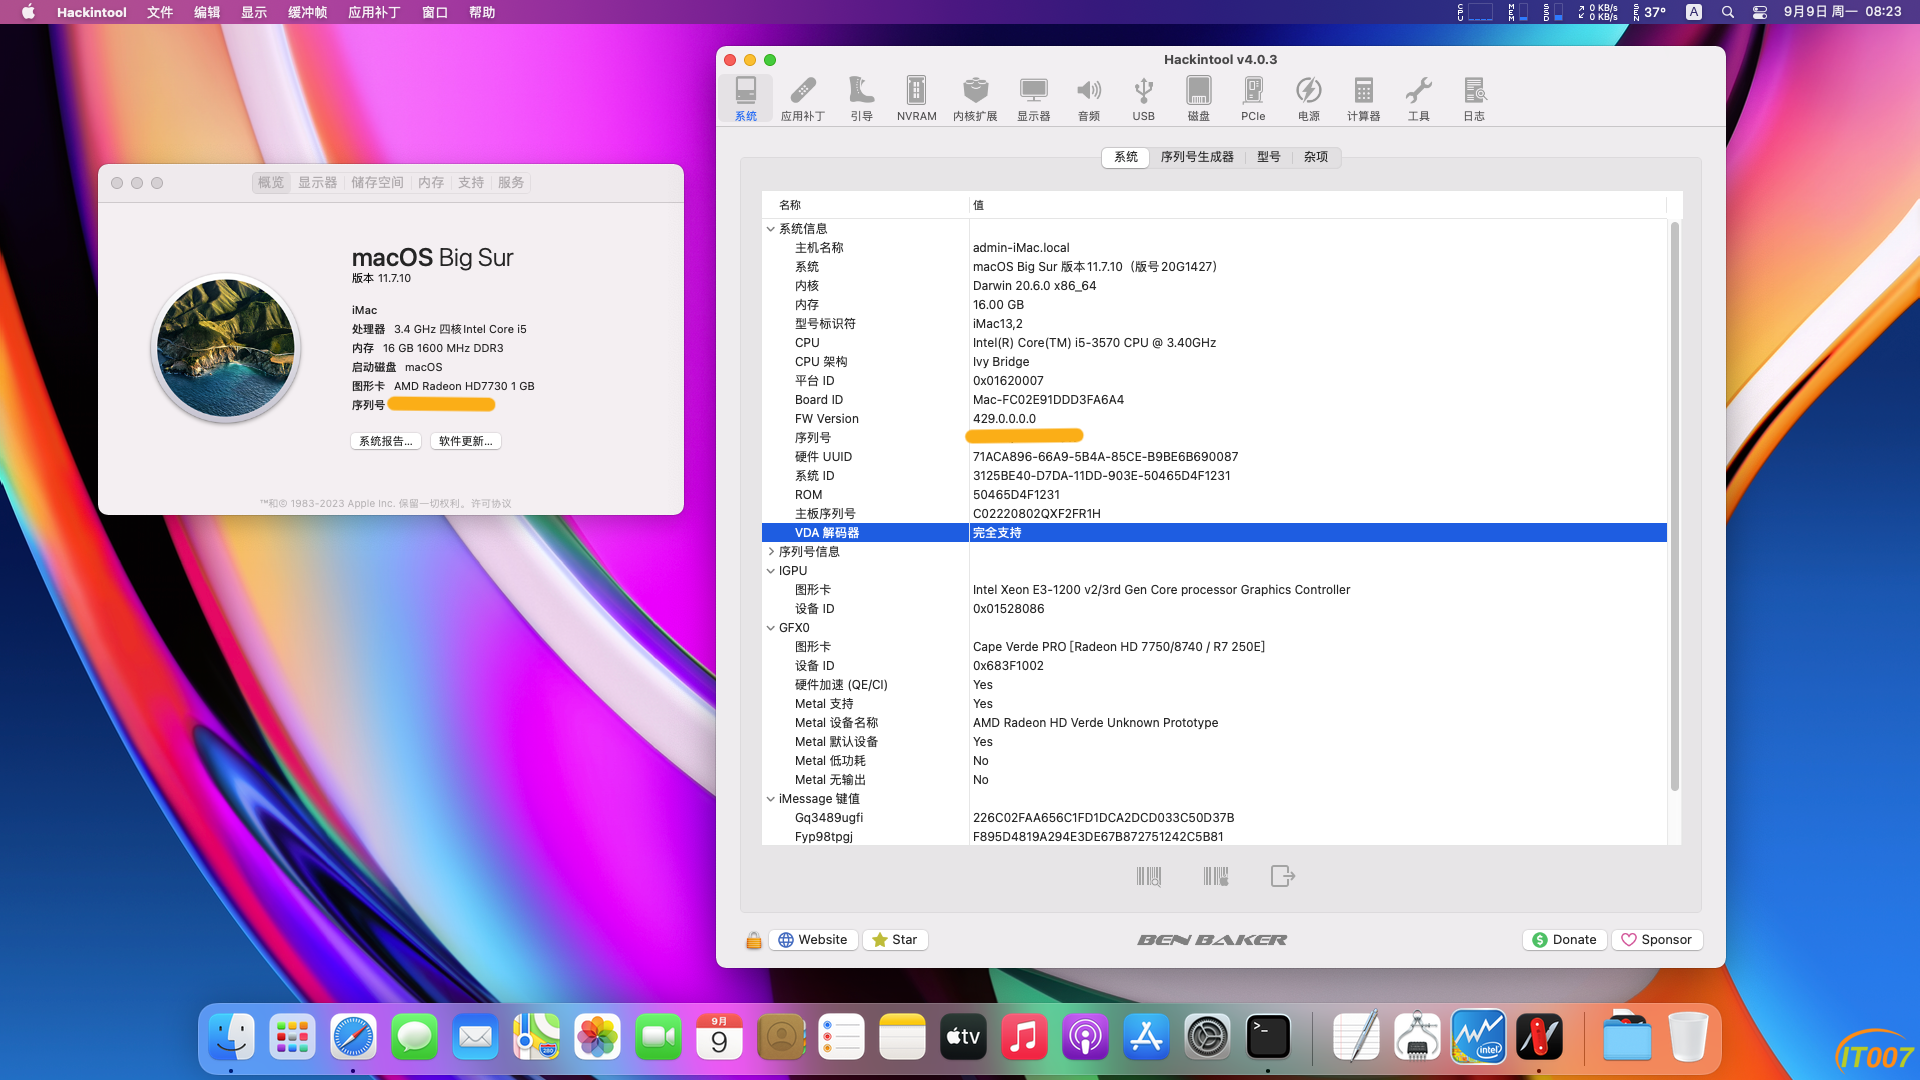
Task: Click the Spotlight search icon in the menu bar
Action: (x=1728, y=12)
